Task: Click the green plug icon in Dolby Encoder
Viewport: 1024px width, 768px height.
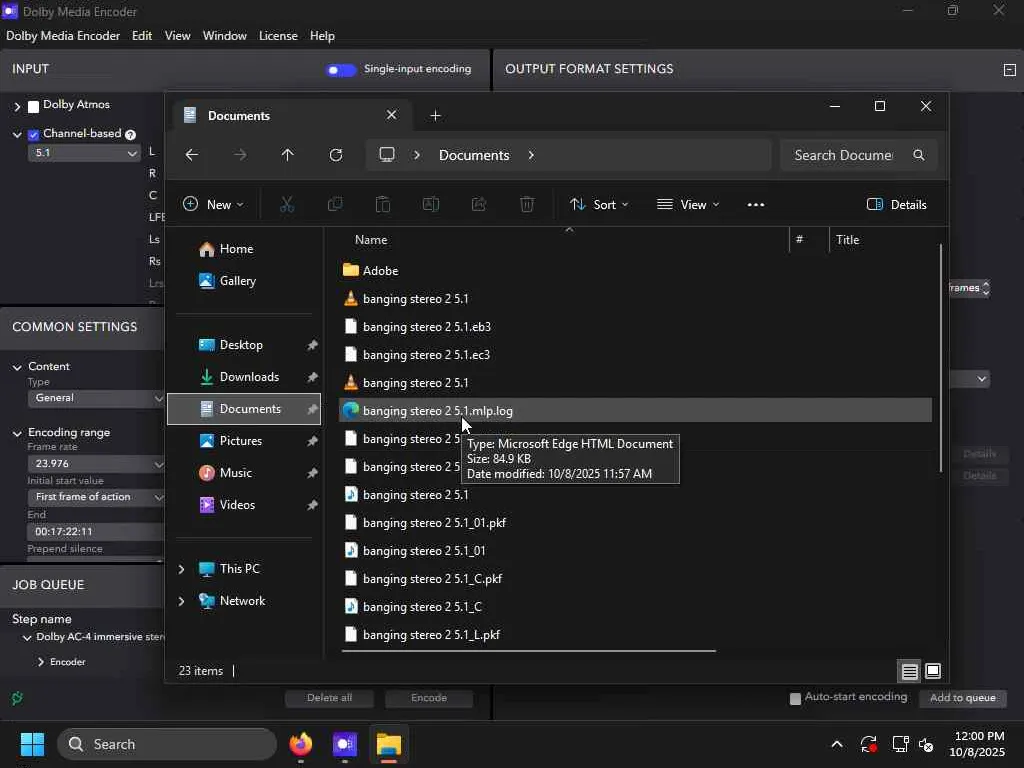Action: coord(17,698)
